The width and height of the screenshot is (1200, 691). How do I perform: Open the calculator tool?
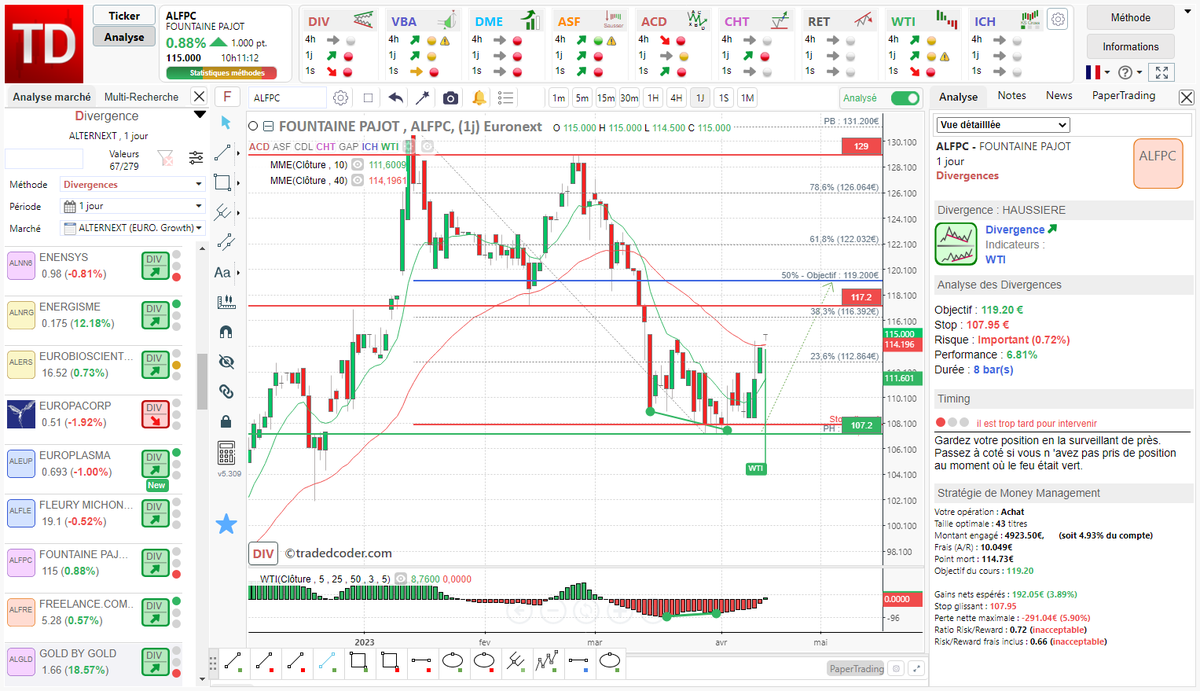tap(226, 452)
